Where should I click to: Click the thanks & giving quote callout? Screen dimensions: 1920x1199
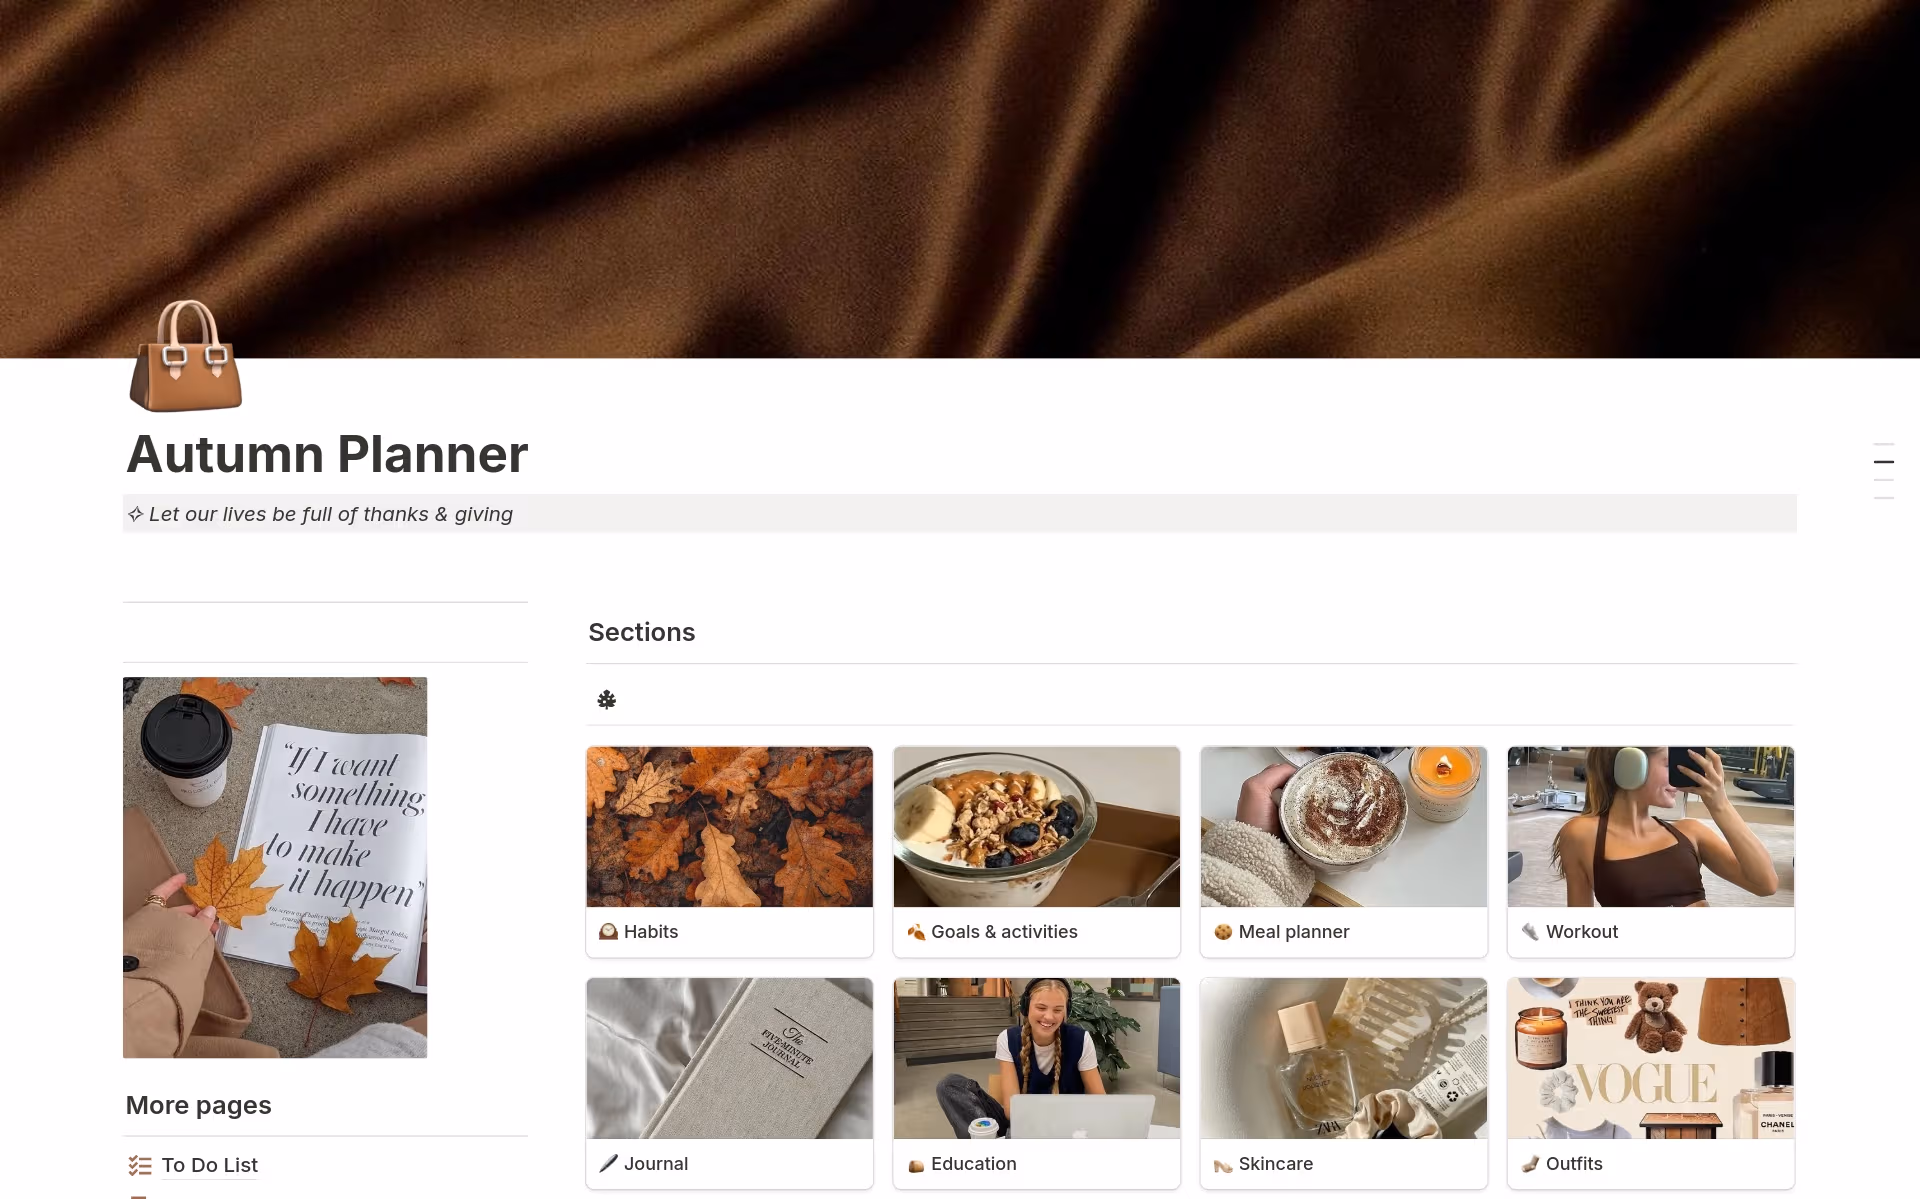click(959, 514)
